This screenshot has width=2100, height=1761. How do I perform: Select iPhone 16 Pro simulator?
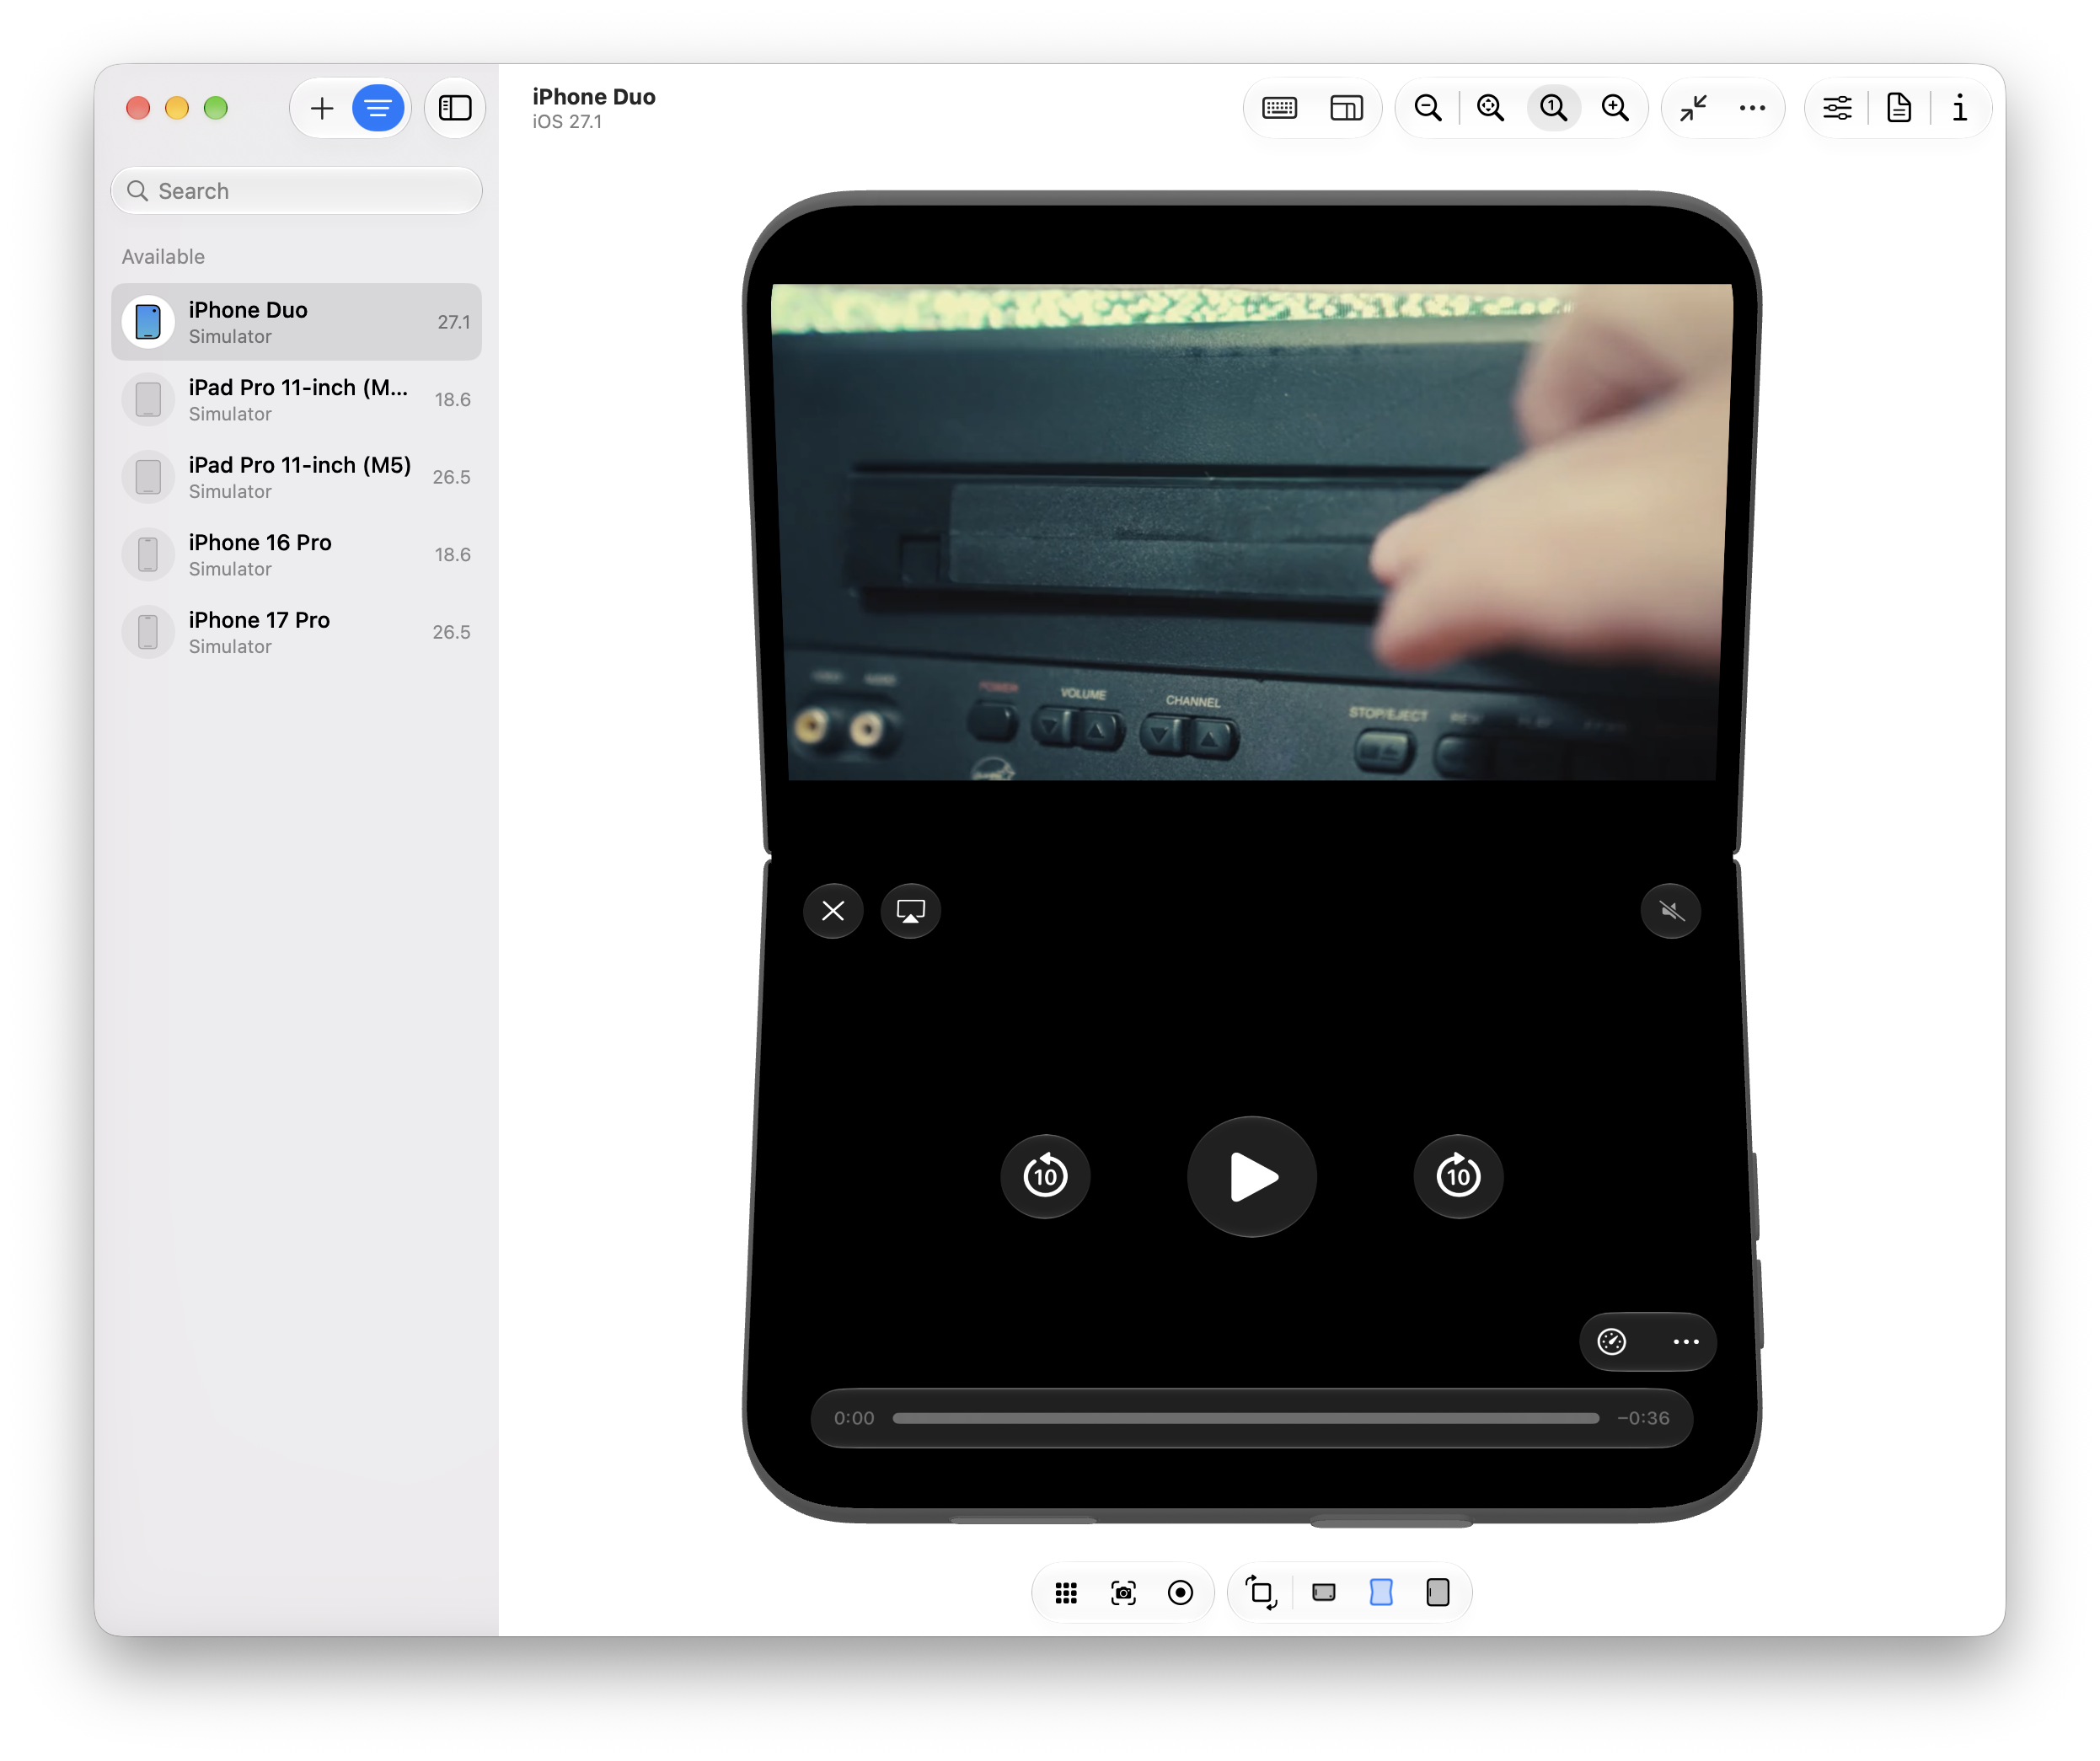click(297, 555)
